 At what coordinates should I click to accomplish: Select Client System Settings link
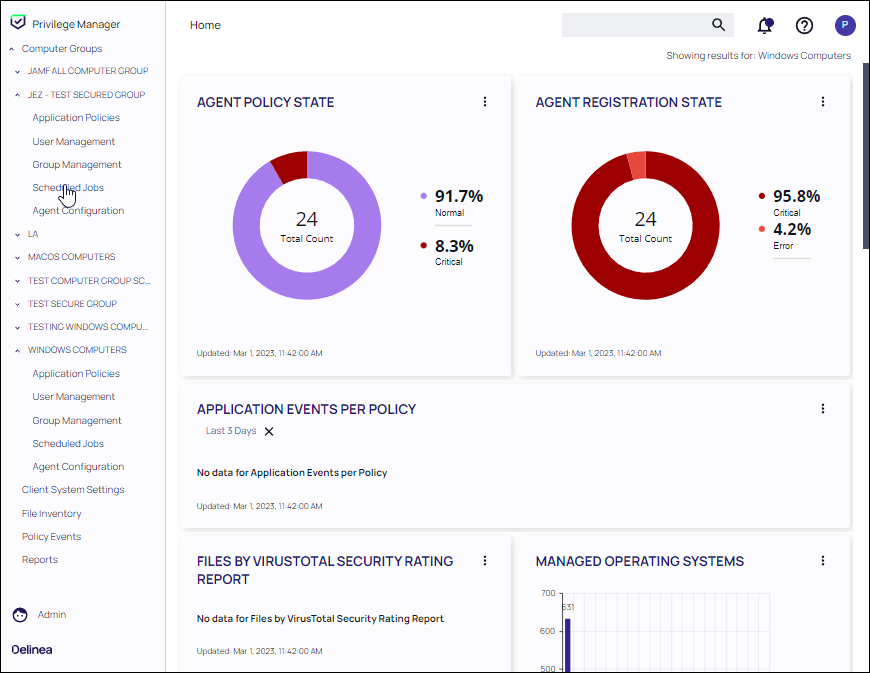(x=73, y=490)
